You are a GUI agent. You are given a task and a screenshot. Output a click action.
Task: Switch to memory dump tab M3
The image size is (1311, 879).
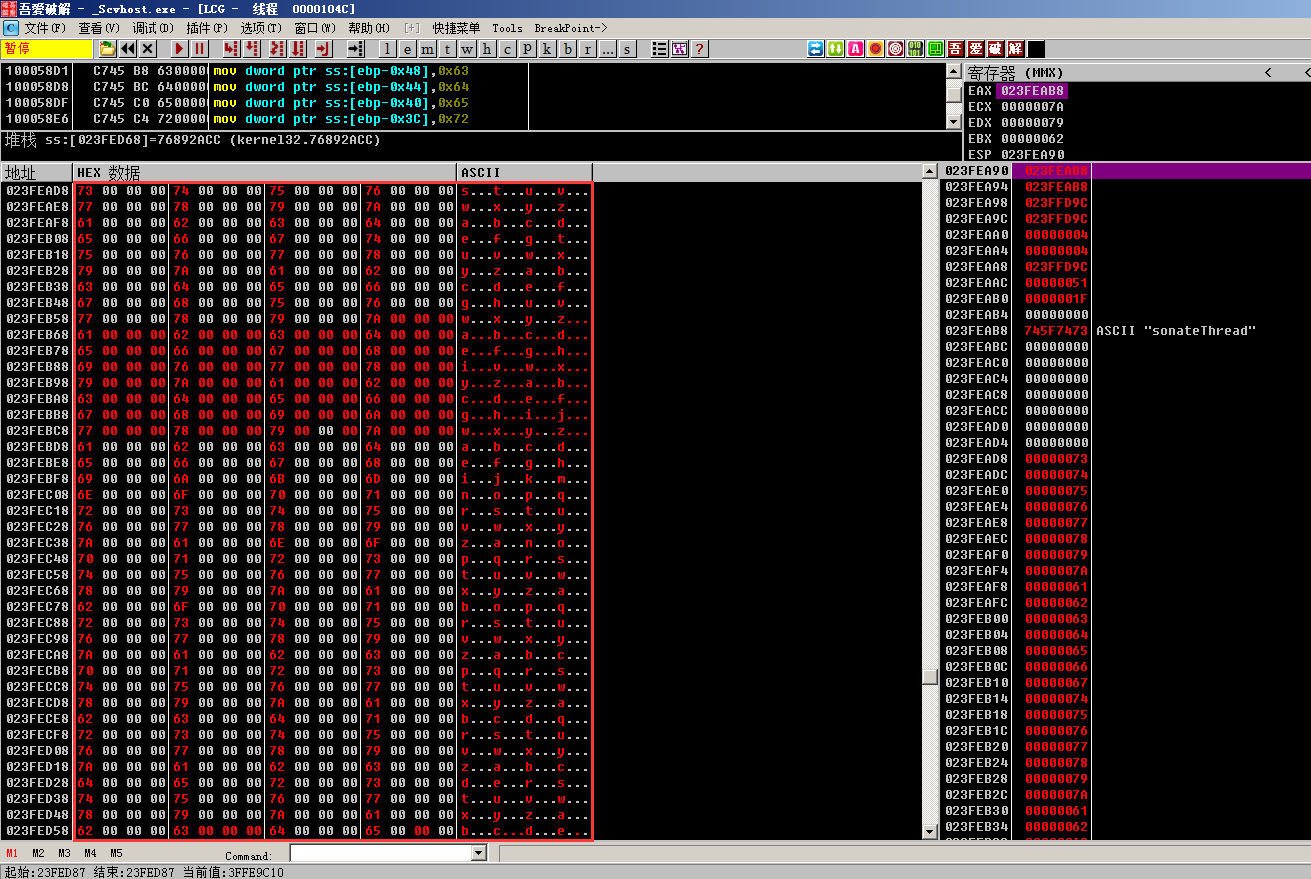point(64,853)
